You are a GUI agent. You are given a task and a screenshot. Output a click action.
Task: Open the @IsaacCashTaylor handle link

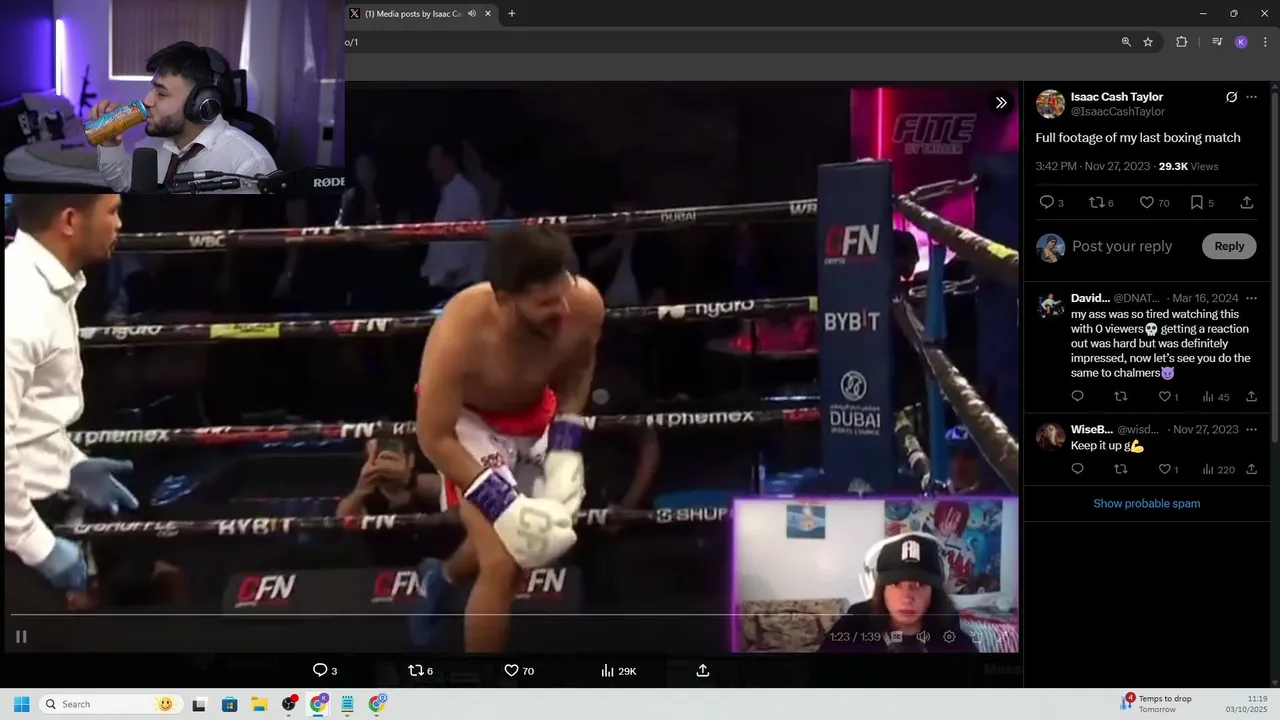point(1118,112)
